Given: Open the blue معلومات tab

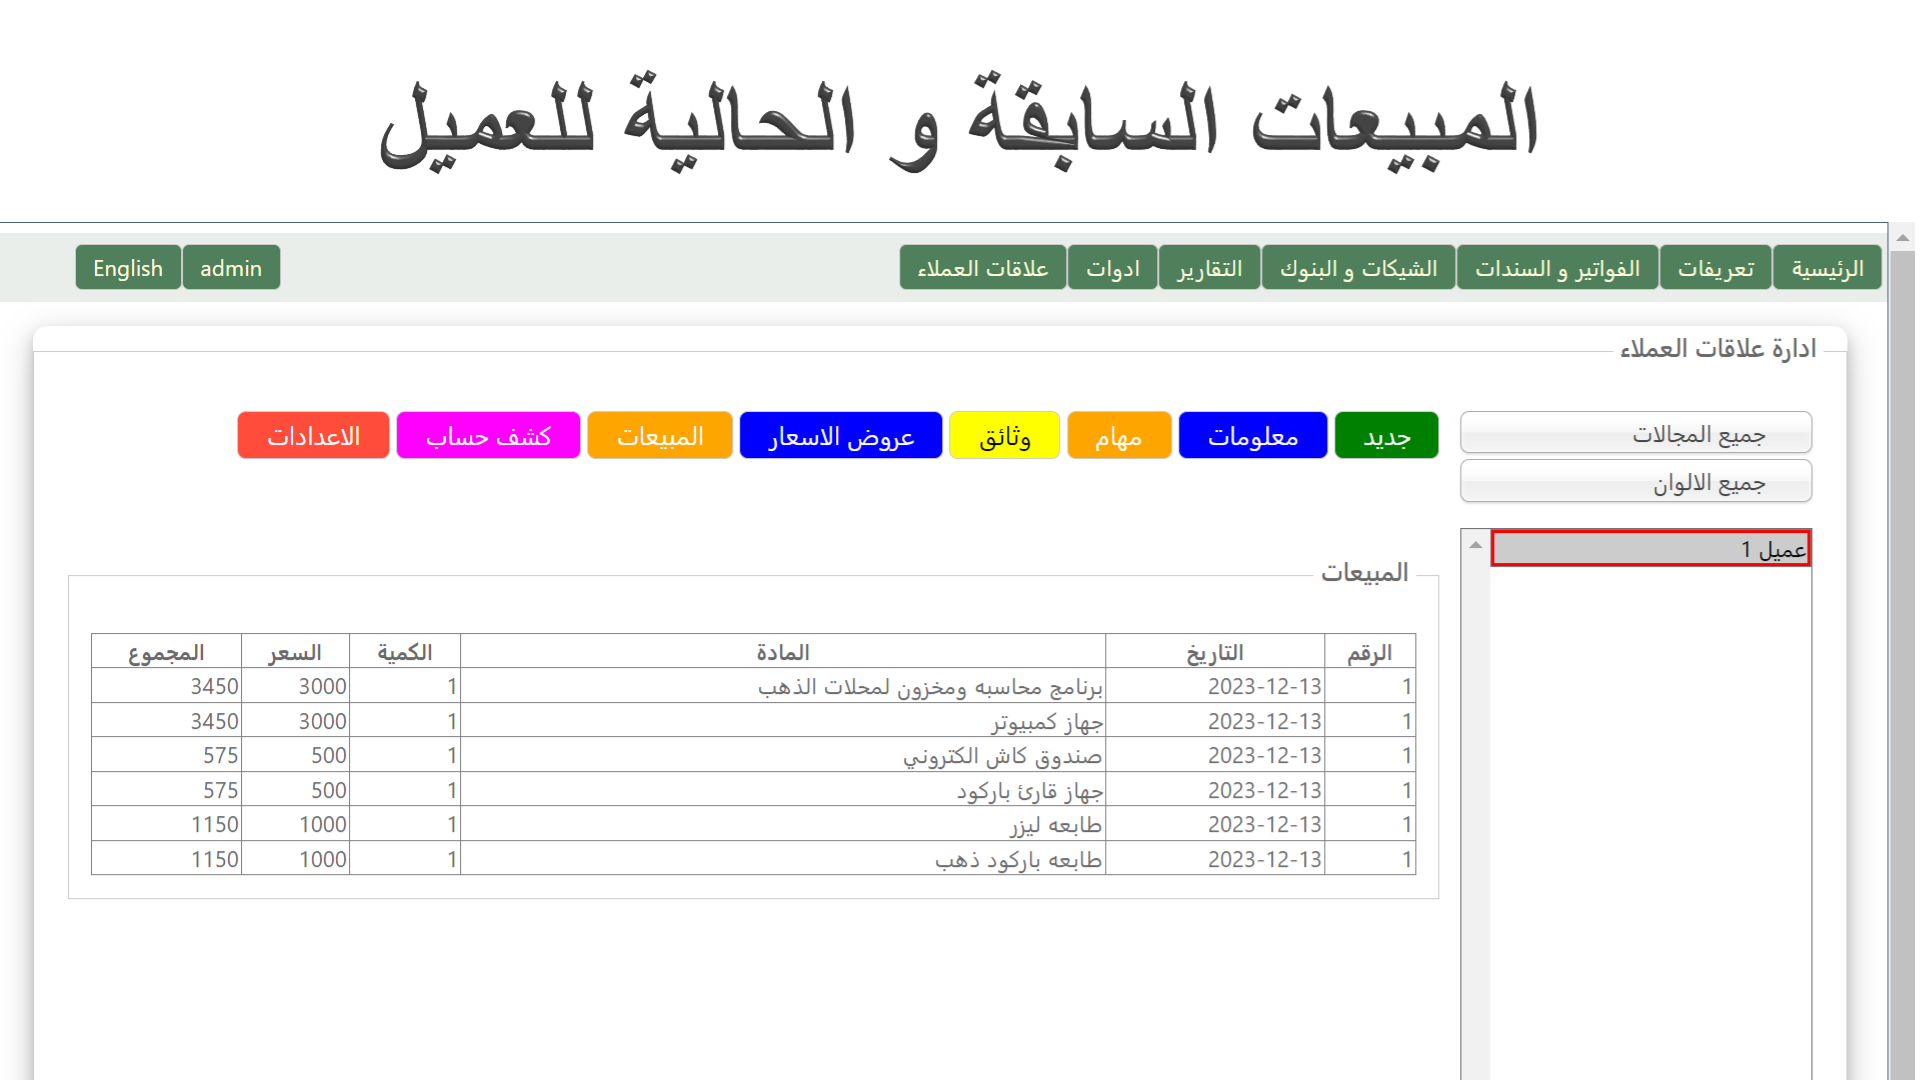Looking at the screenshot, I should [x=1252, y=436].
